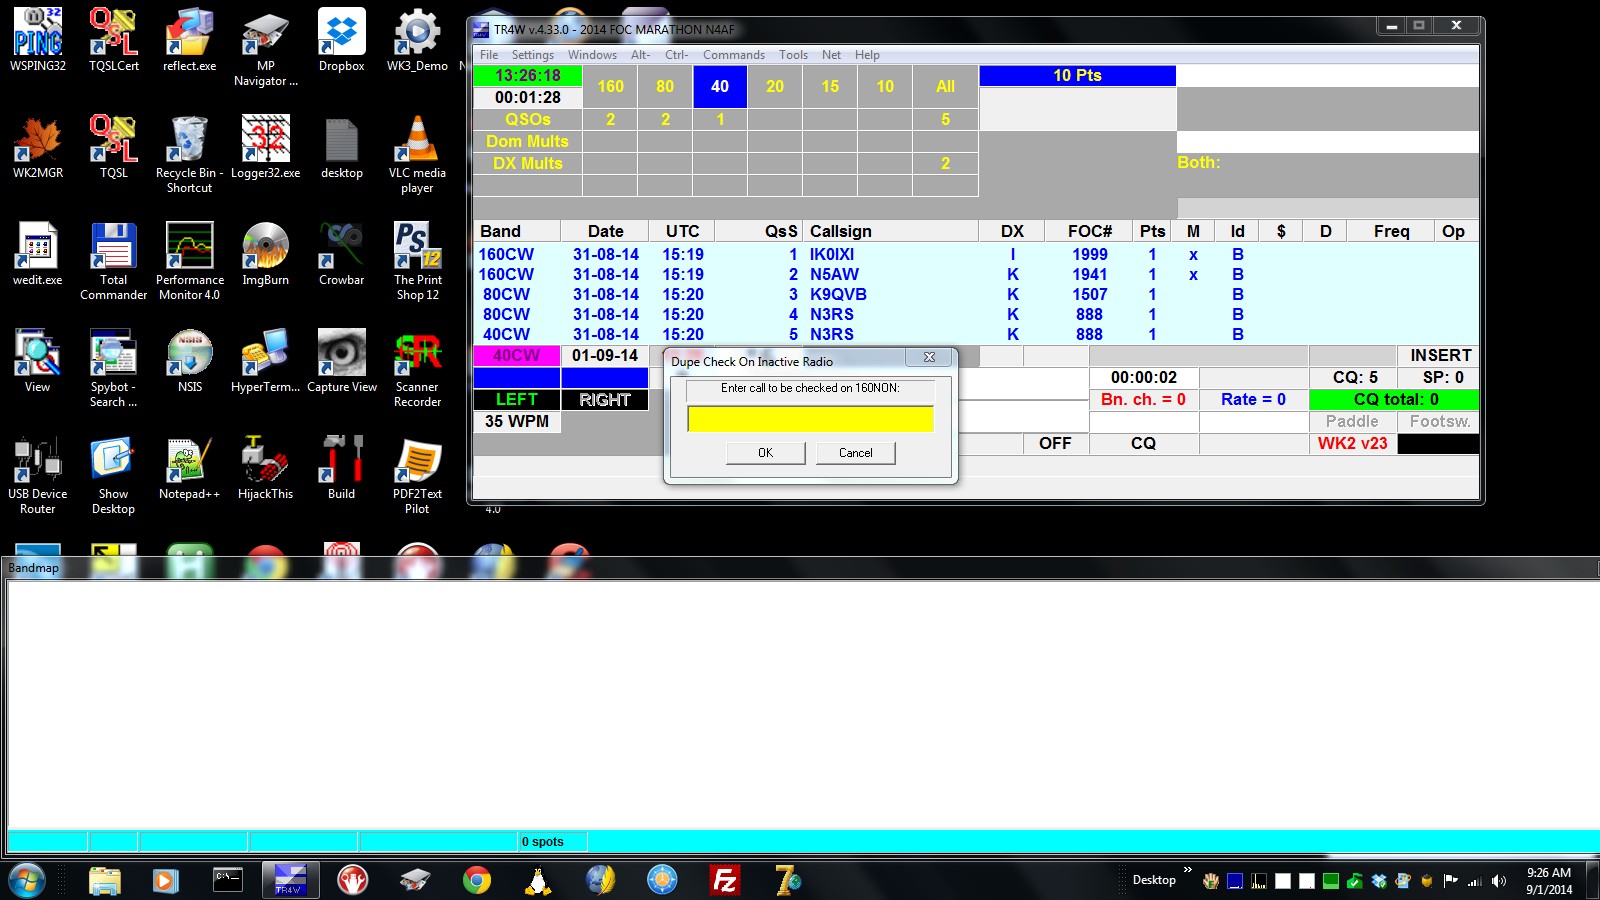This screenshot has height=900, width=1600.
Task: Select the N5AW log row callsign
Action: click(834, 274)
